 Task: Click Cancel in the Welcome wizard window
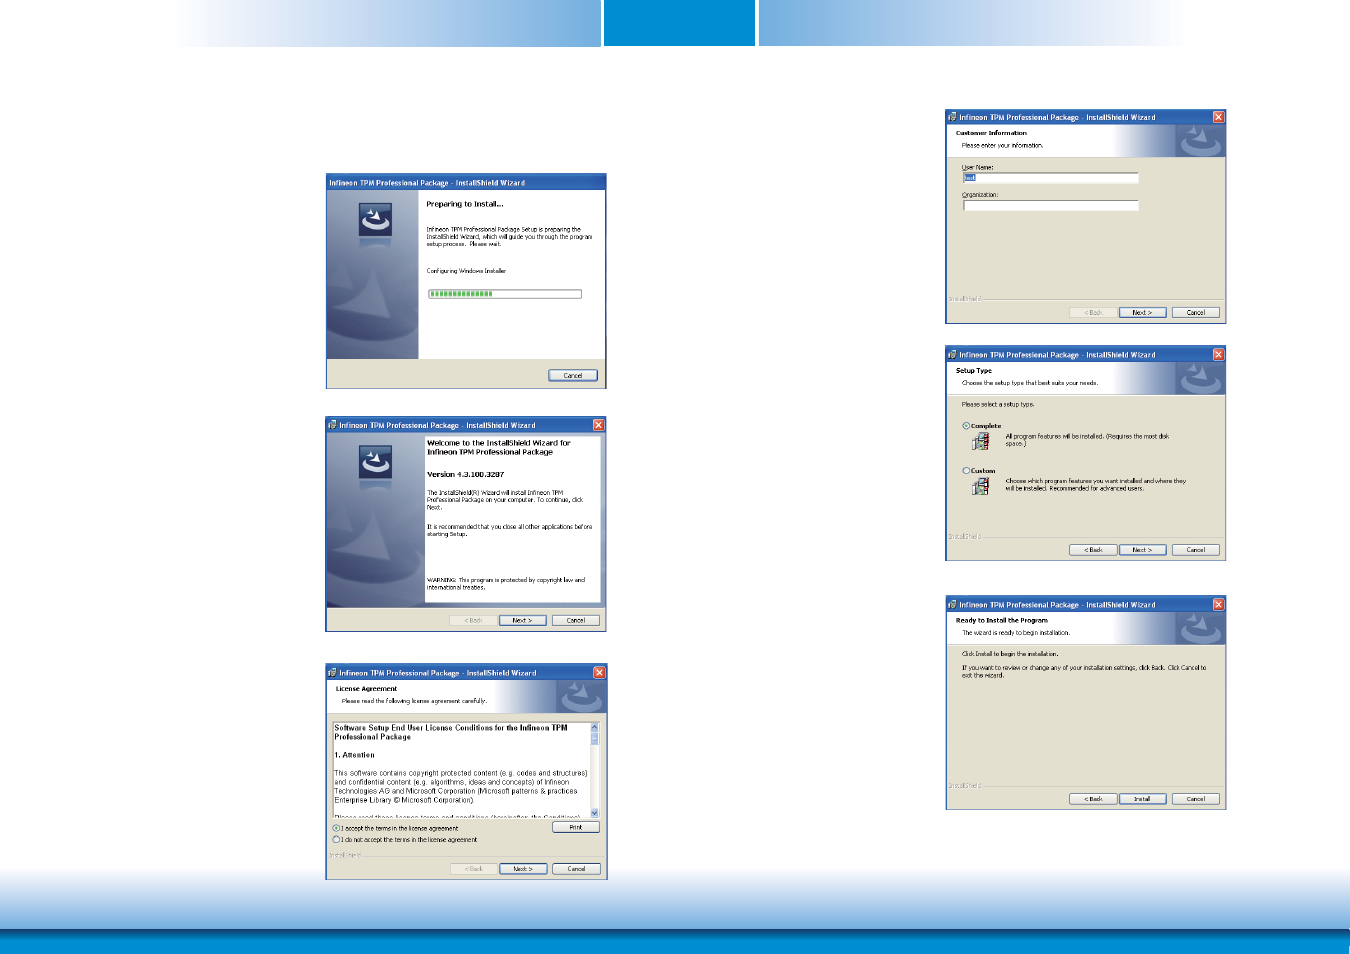pyautogui.click(x=576, y=621)
